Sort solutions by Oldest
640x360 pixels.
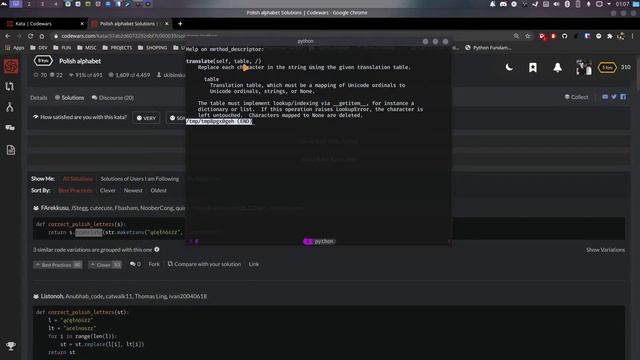click(x=158, y=190)
